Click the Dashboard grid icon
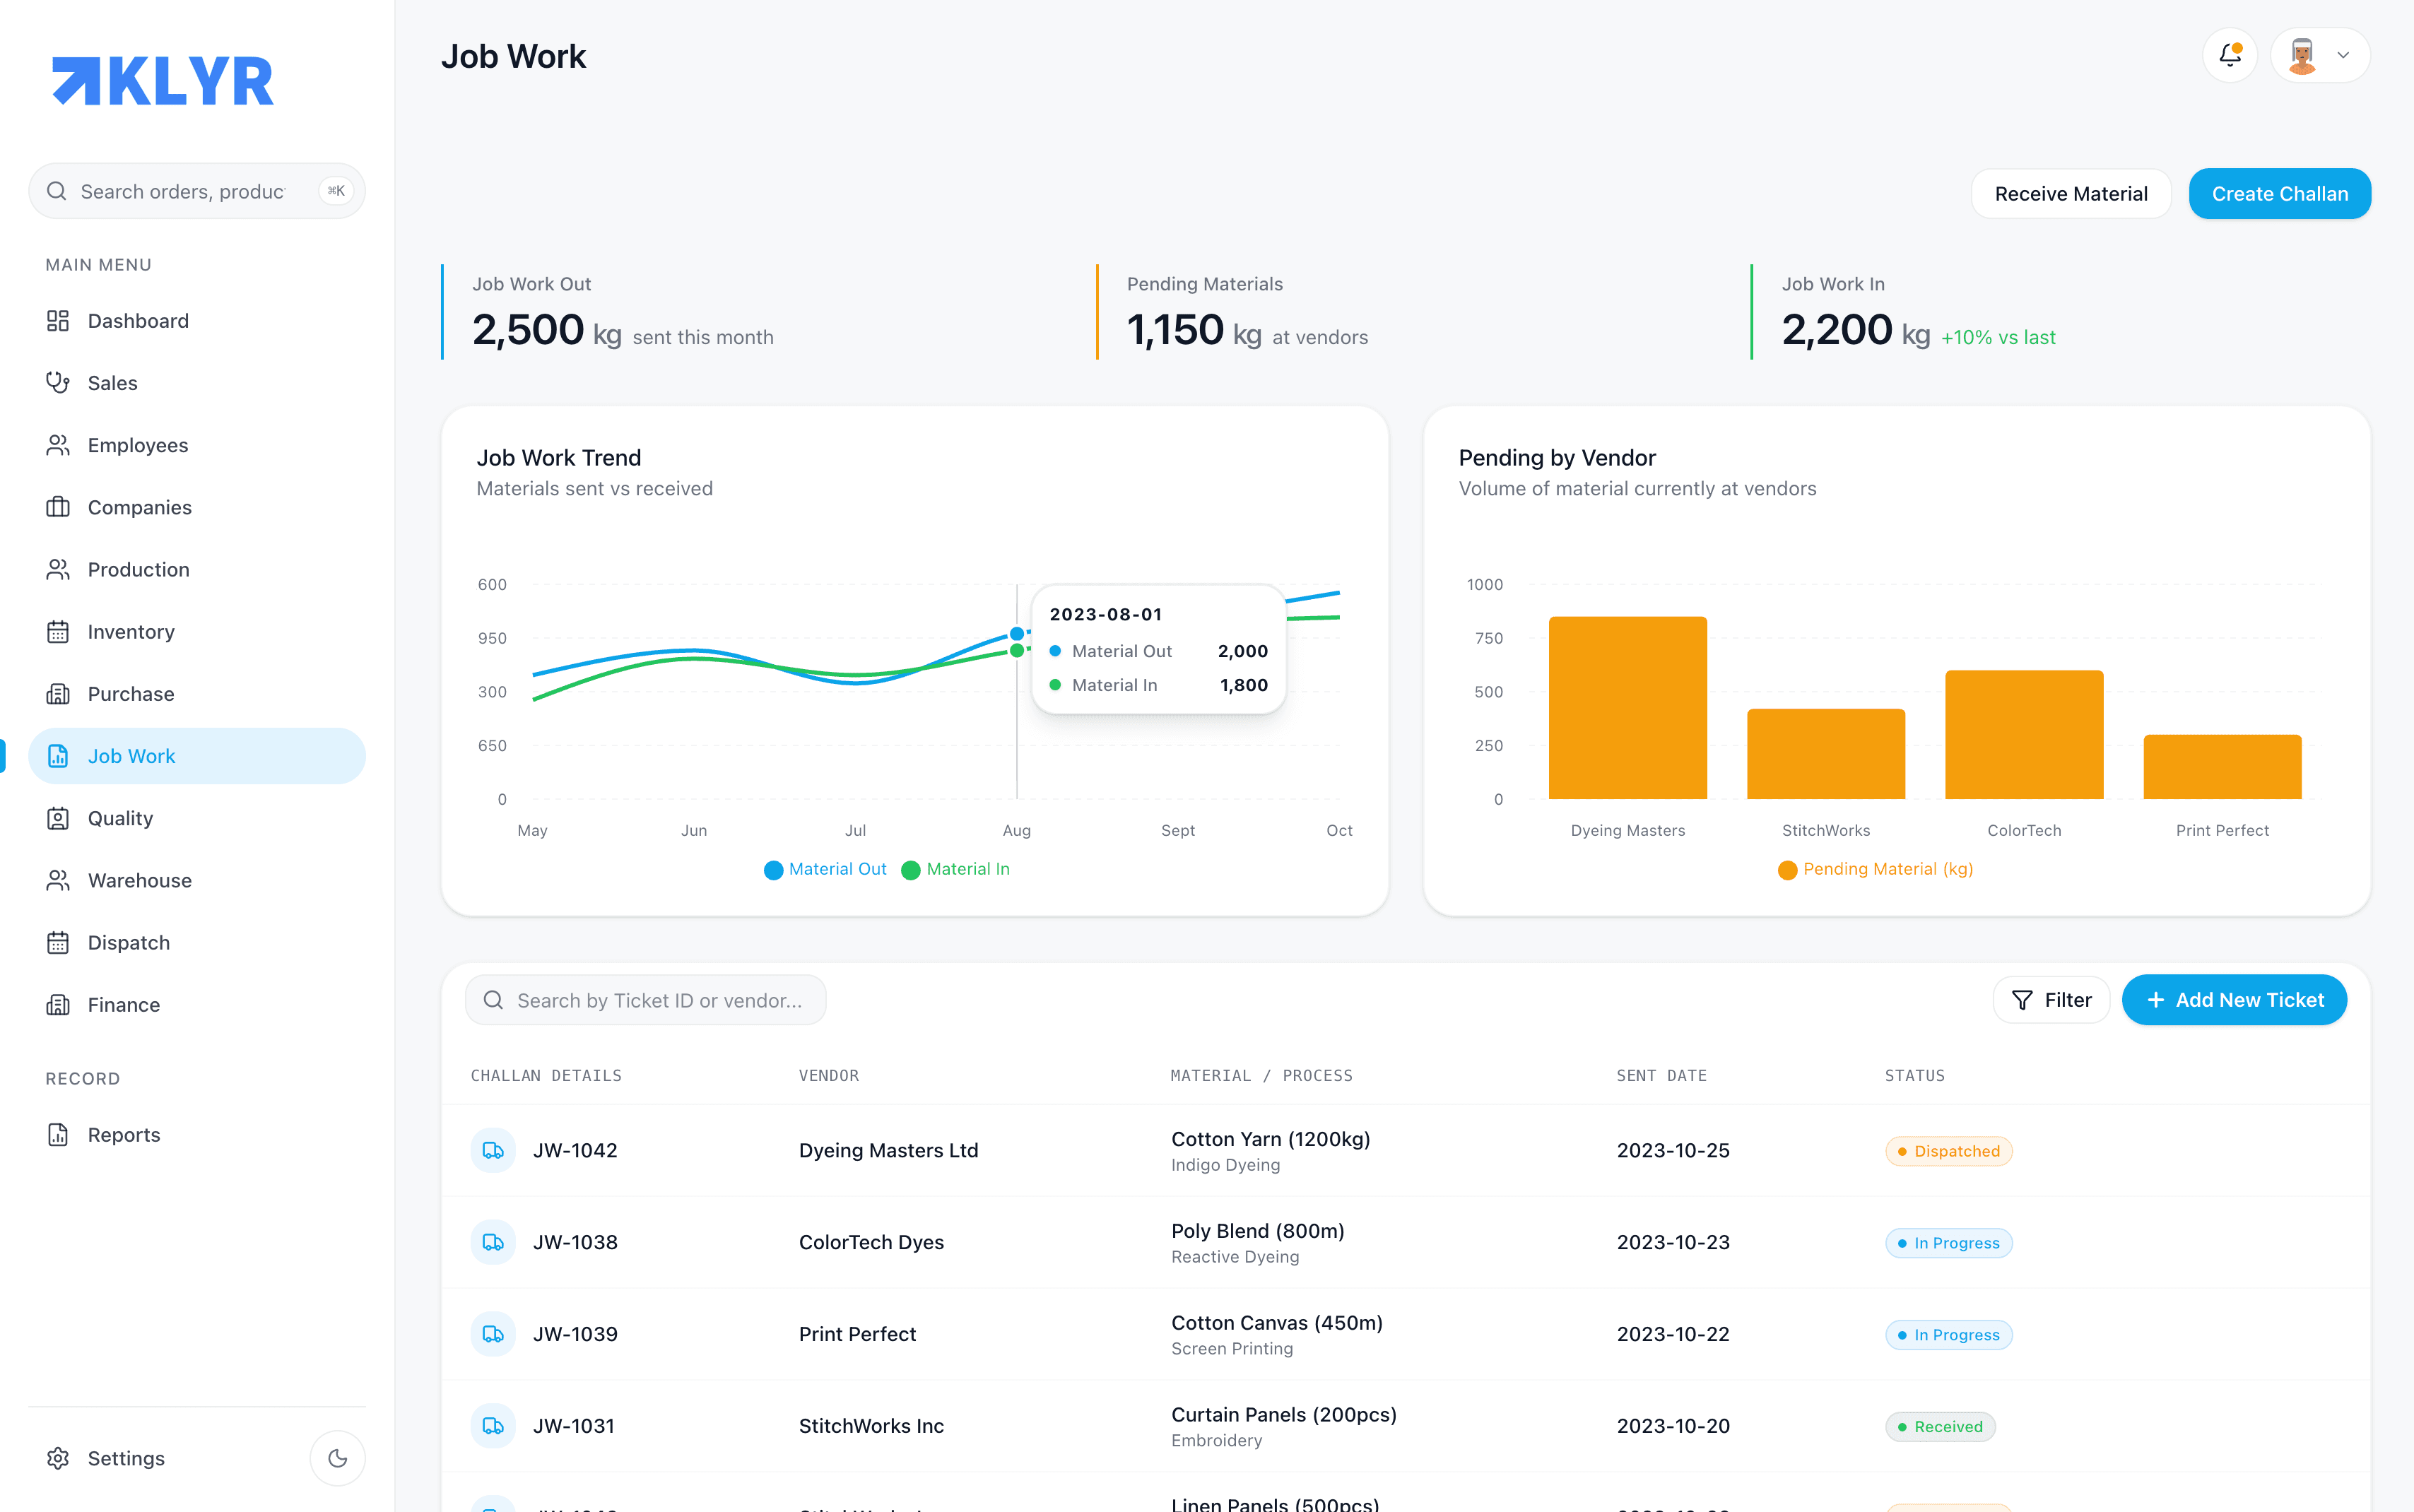 pyautogui.click(x=58, y=321)
